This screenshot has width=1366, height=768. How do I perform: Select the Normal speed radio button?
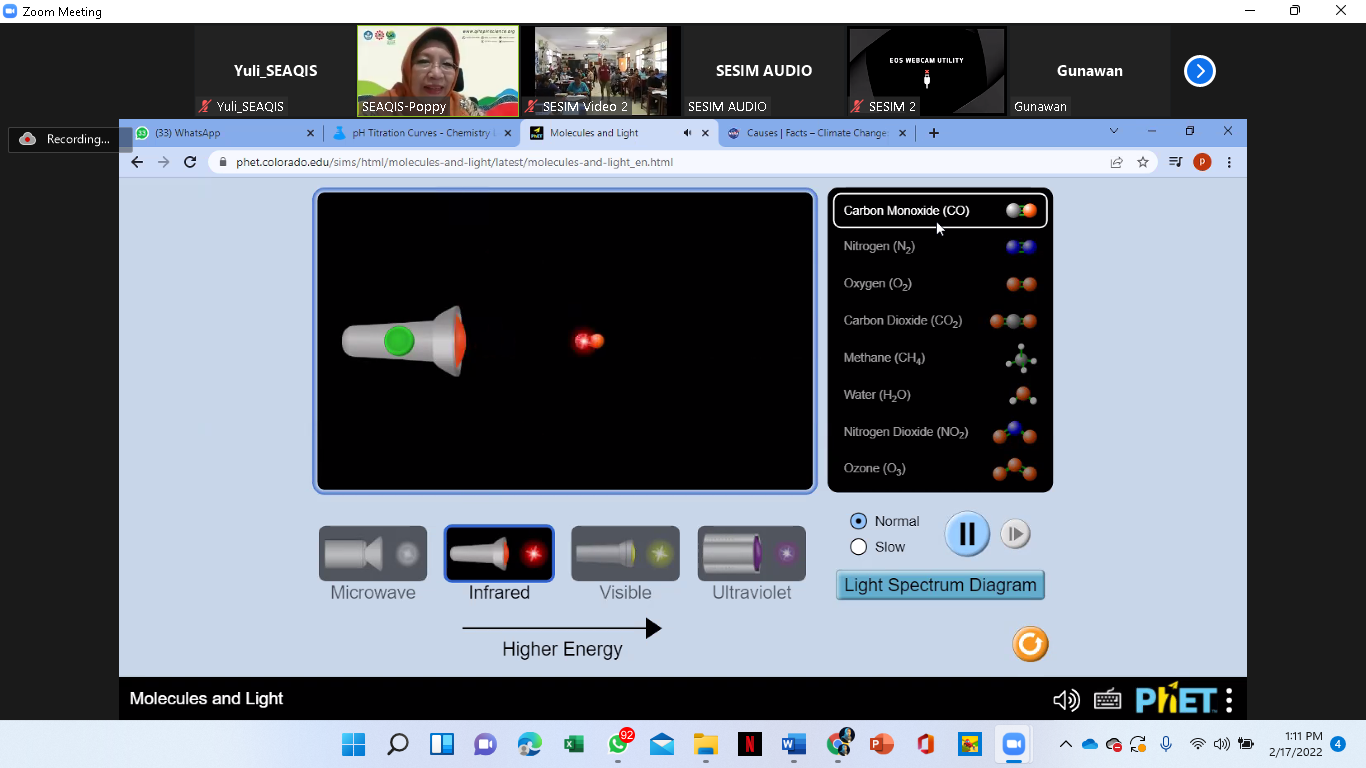tap(858, 521)
